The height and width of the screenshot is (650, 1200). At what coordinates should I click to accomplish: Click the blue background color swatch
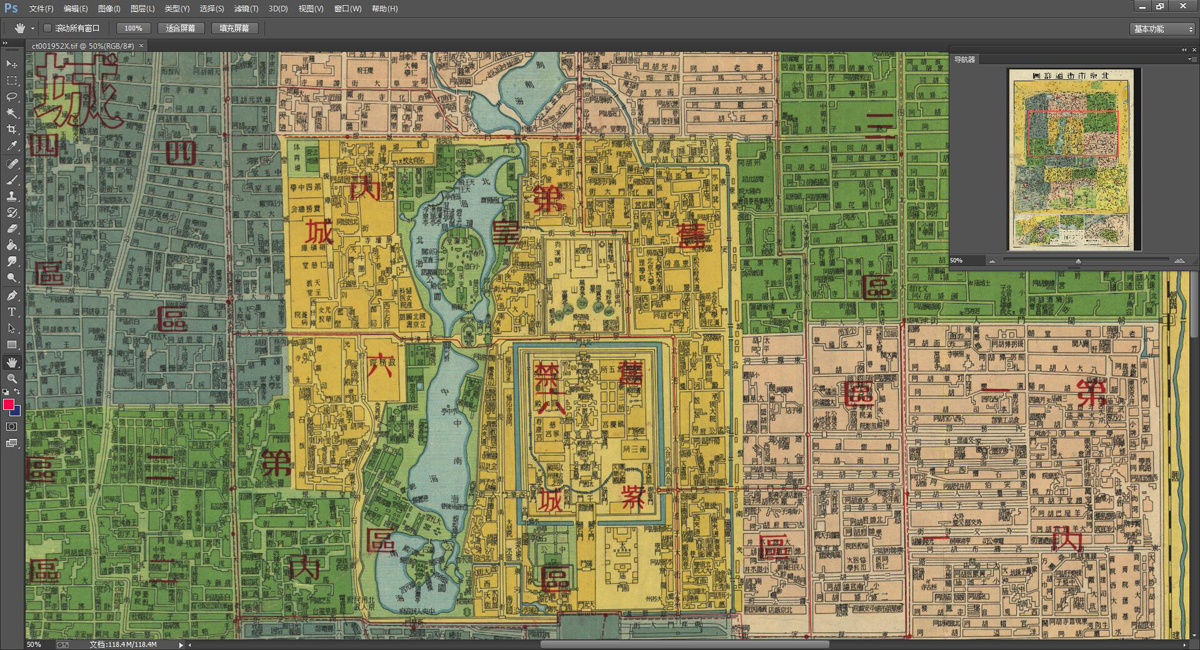tap(15, 410)
